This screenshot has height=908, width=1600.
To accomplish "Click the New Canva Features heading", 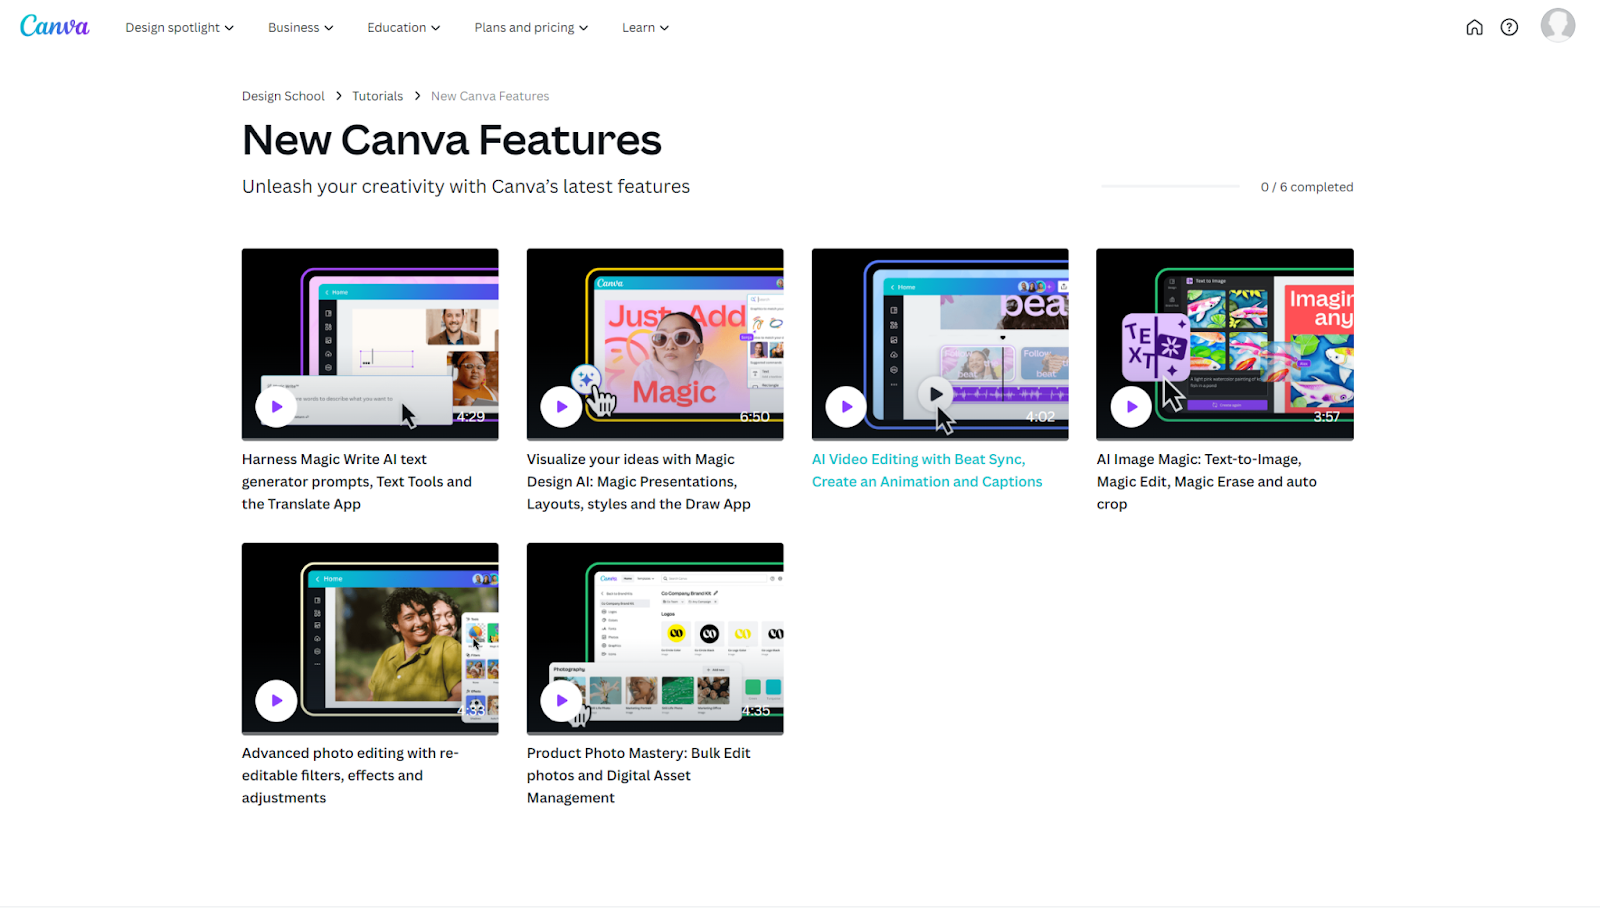I will point(452,140).
